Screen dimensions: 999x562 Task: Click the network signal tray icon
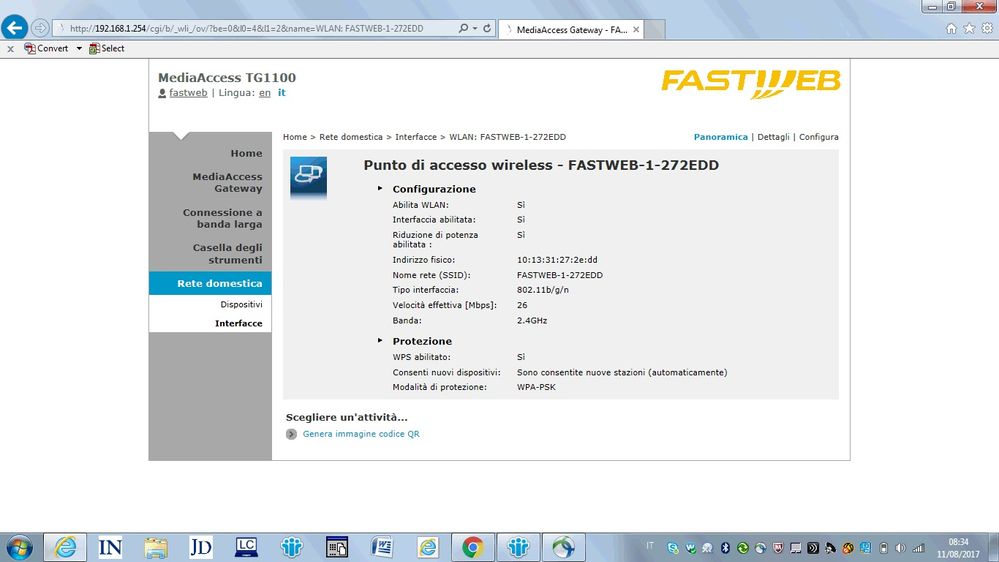point(918,548)
